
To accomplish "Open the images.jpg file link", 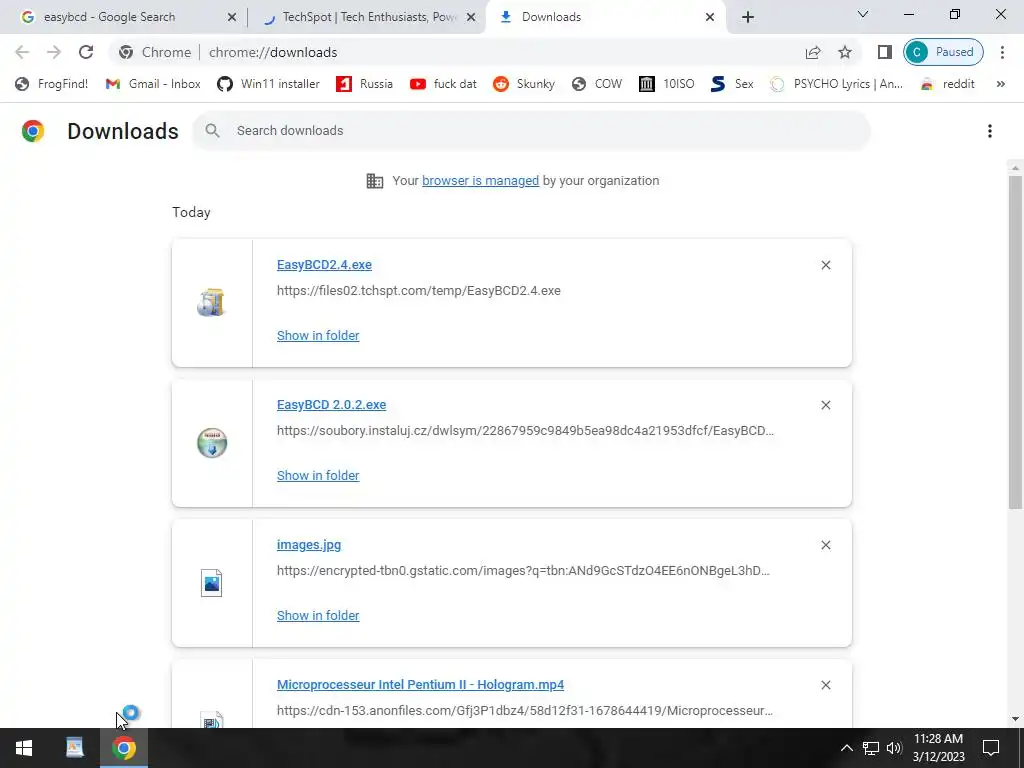I will pyautogui.click(x=309, y=545).
